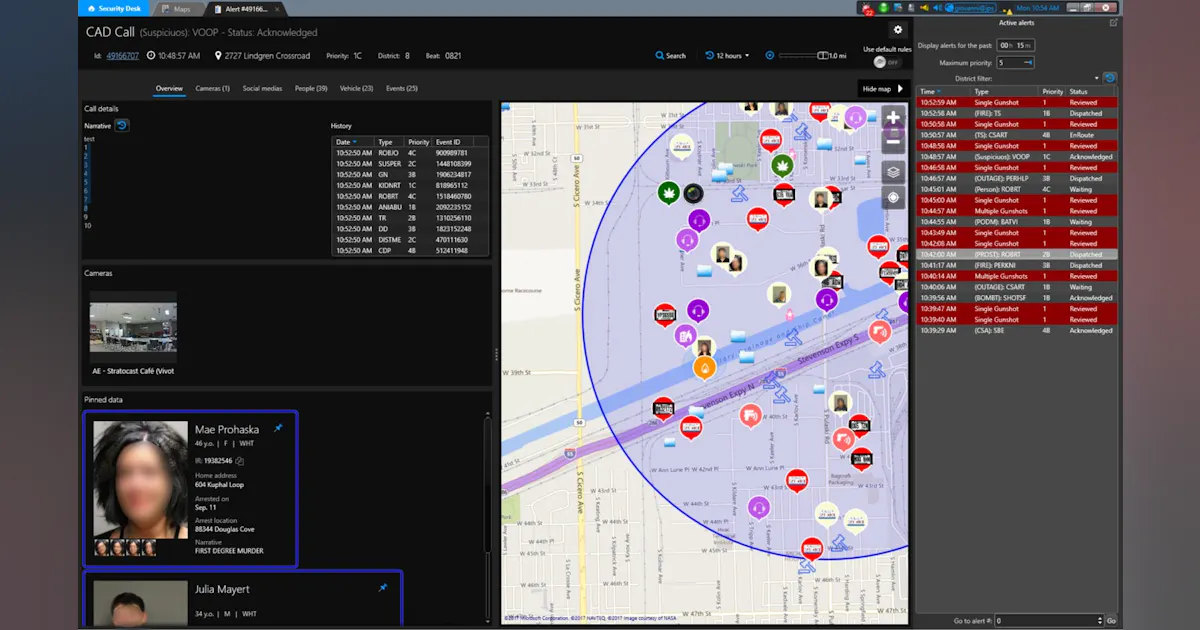
Task: Unpin the Mae Prohaska card
Action: 278,428
